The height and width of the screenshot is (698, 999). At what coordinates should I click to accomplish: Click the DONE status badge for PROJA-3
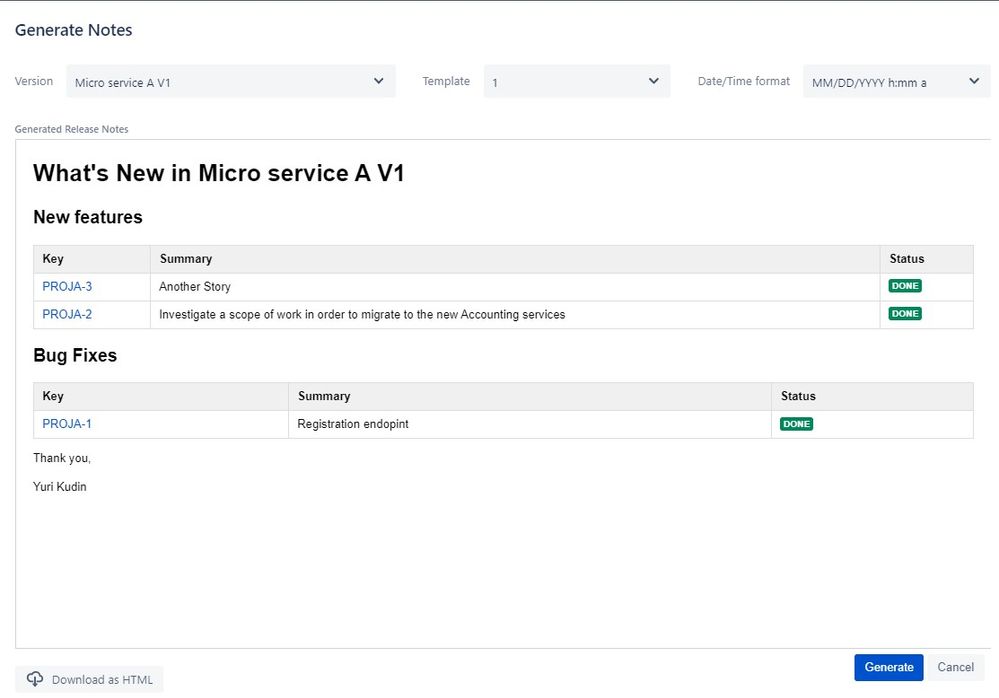tap(905, 286)
